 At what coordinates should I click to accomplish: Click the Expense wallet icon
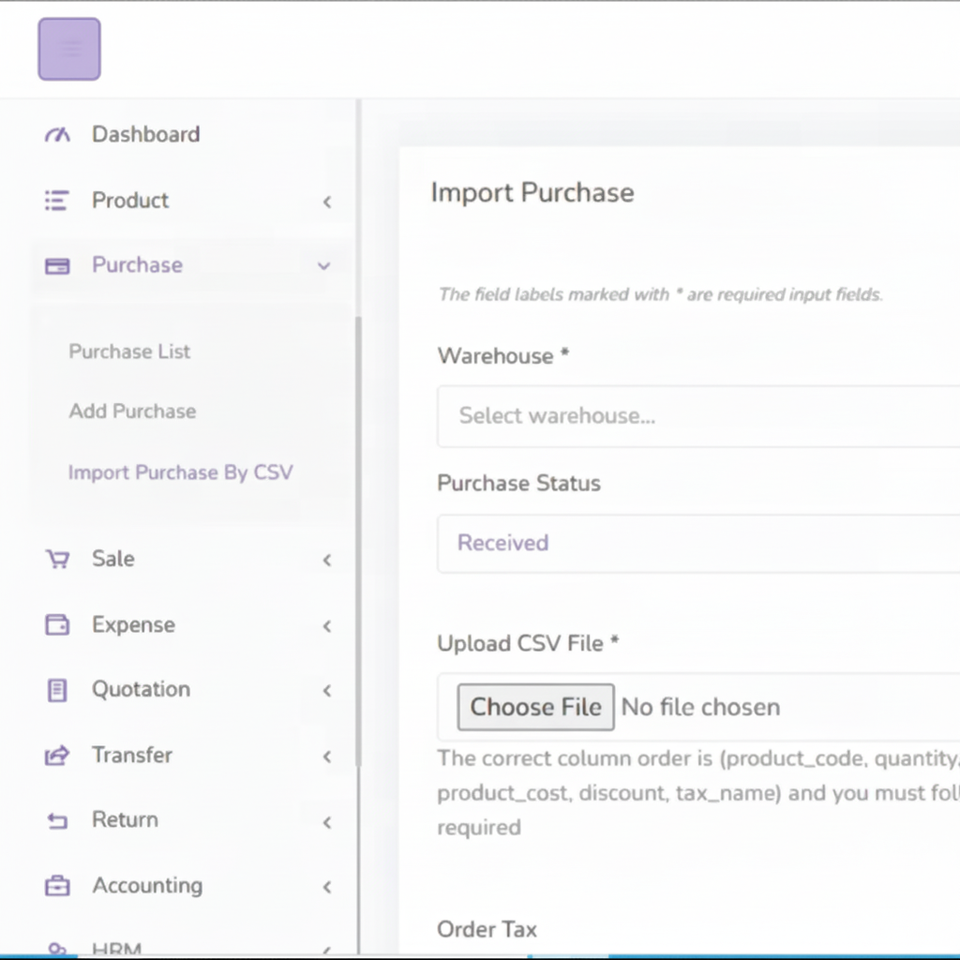(x=58, y=625)
